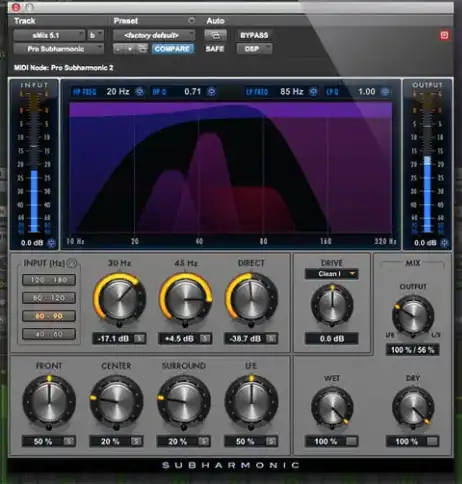Click the mix output value 100 % / 56 %

pyautogui.click(x=413, y=350)
